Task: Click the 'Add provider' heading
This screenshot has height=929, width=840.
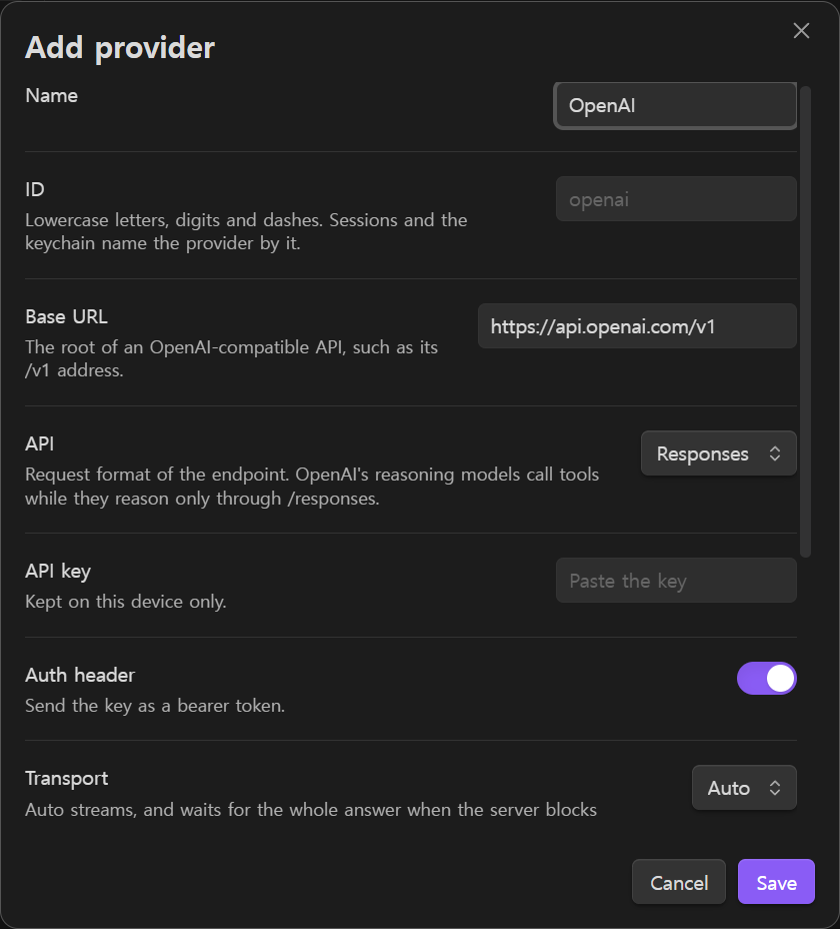Action: (x=120, y=47)
